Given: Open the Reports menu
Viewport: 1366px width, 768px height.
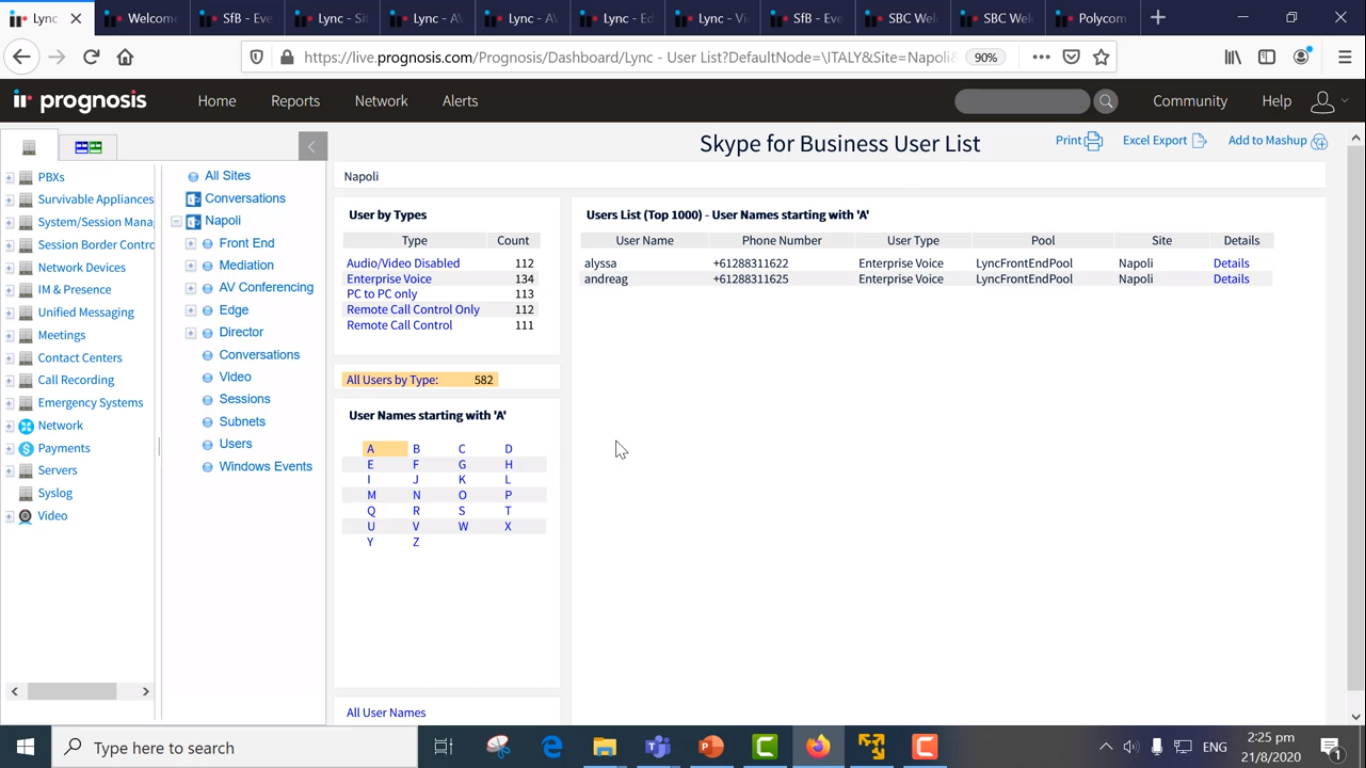Looking at the screenshot, I should coord(295,101).
